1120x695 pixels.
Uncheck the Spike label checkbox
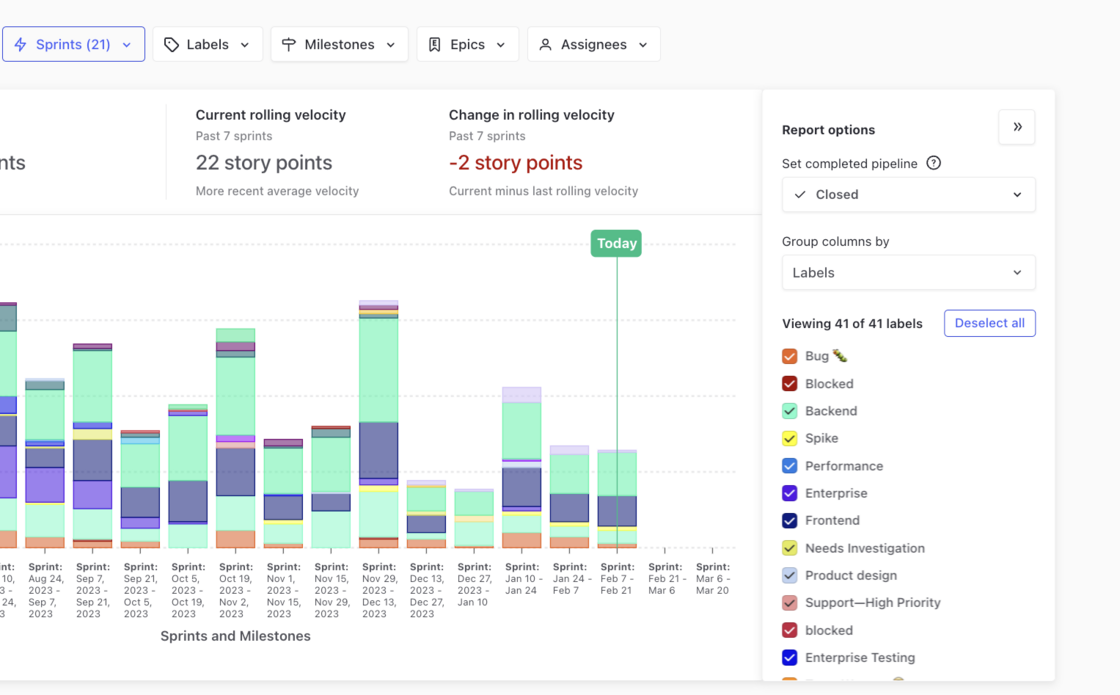tap(789, 439)
